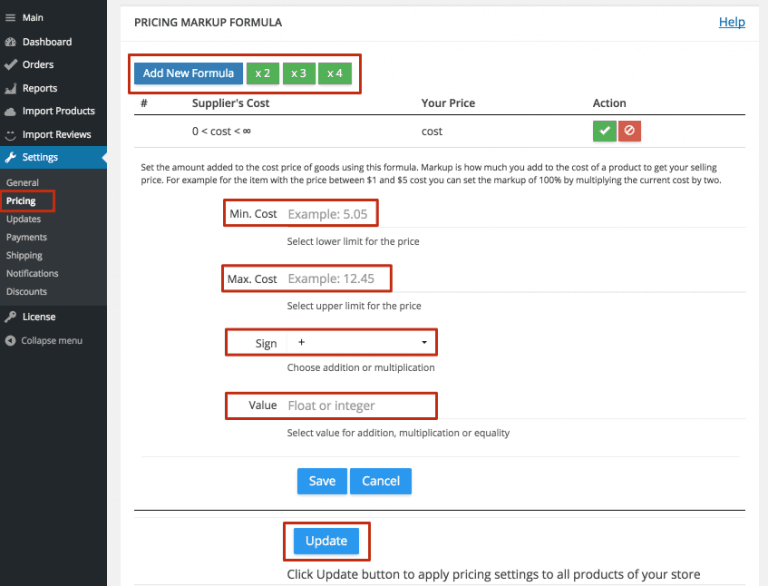Save the pricing formula

[322, 481]
